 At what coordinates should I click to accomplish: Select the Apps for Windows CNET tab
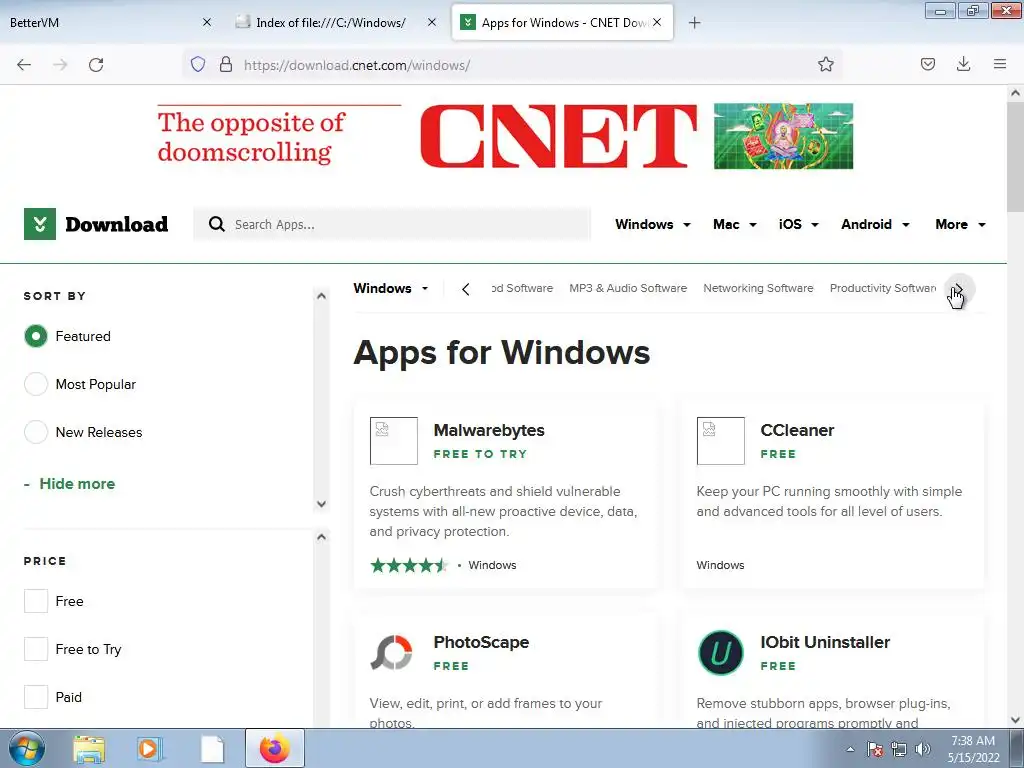pyautogui.click(x=562, y=22)
